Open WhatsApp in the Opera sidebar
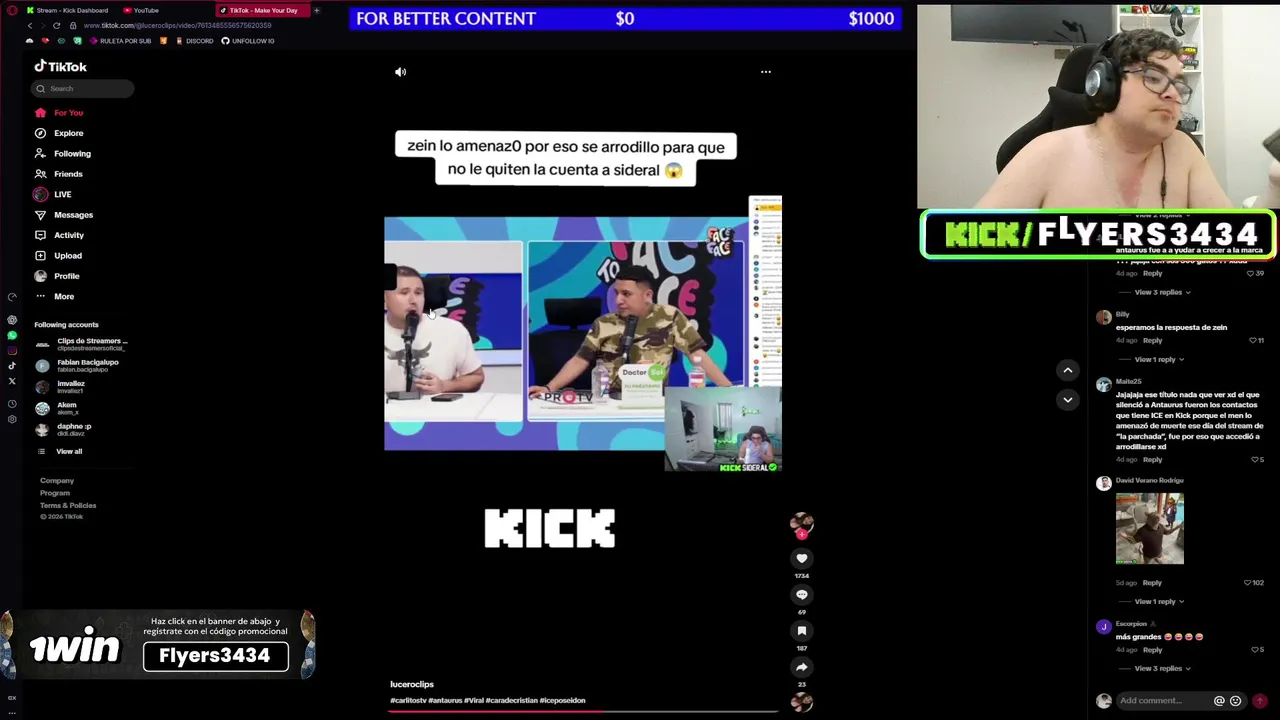Screen dimensions: 1280x720 [x=12, y=335]
